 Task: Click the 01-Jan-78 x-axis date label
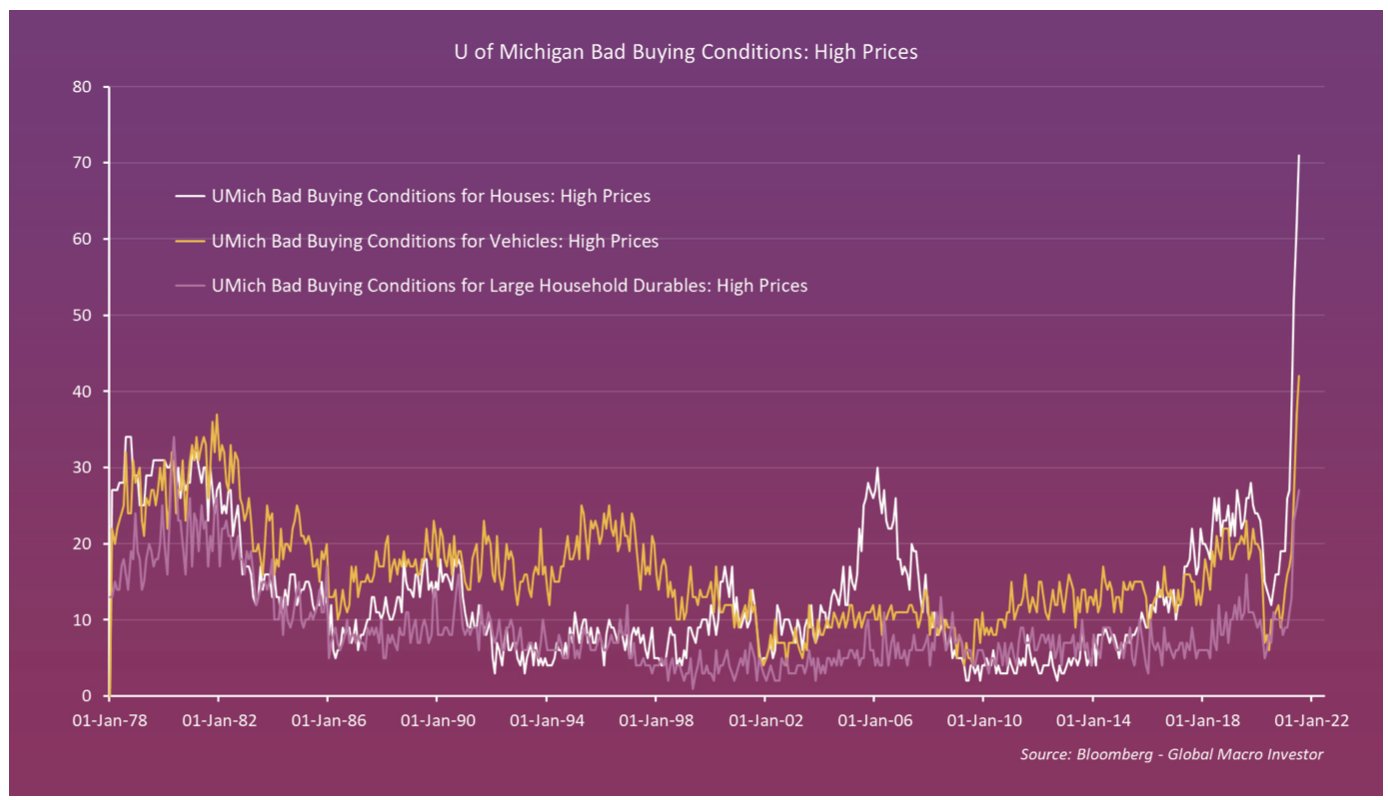pos(108,720)
